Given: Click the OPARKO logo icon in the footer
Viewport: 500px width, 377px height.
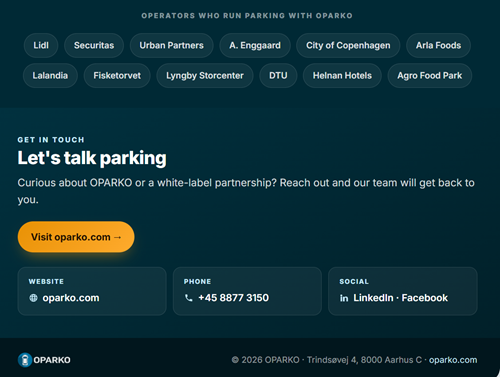Looking at the screenshot, I should (25, 360).
